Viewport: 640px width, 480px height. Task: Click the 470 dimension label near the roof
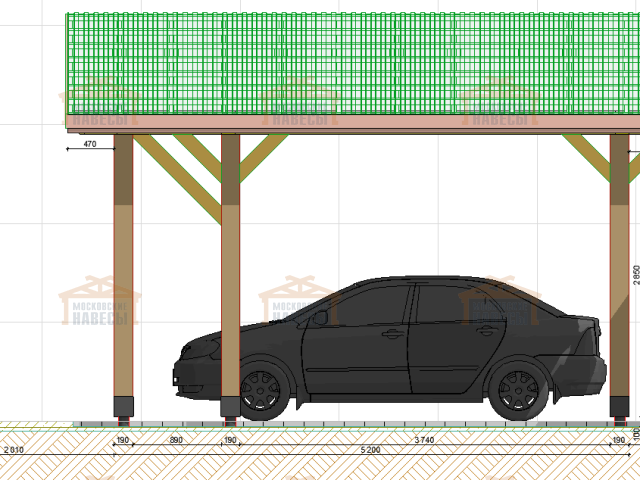(x=89, y=145)
